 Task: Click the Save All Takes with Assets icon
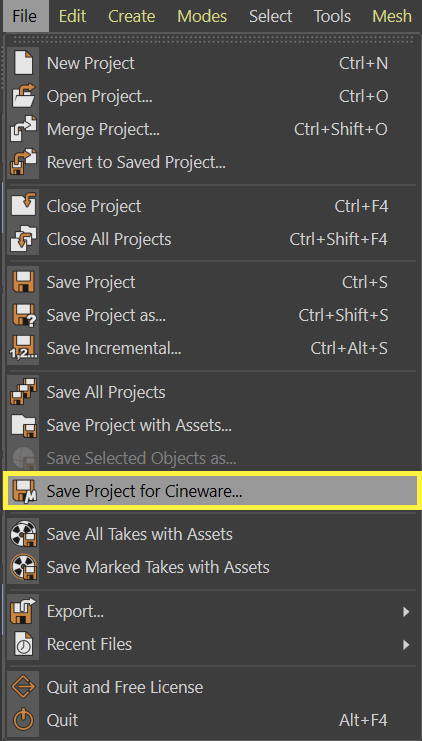click(x=23, y=534)
